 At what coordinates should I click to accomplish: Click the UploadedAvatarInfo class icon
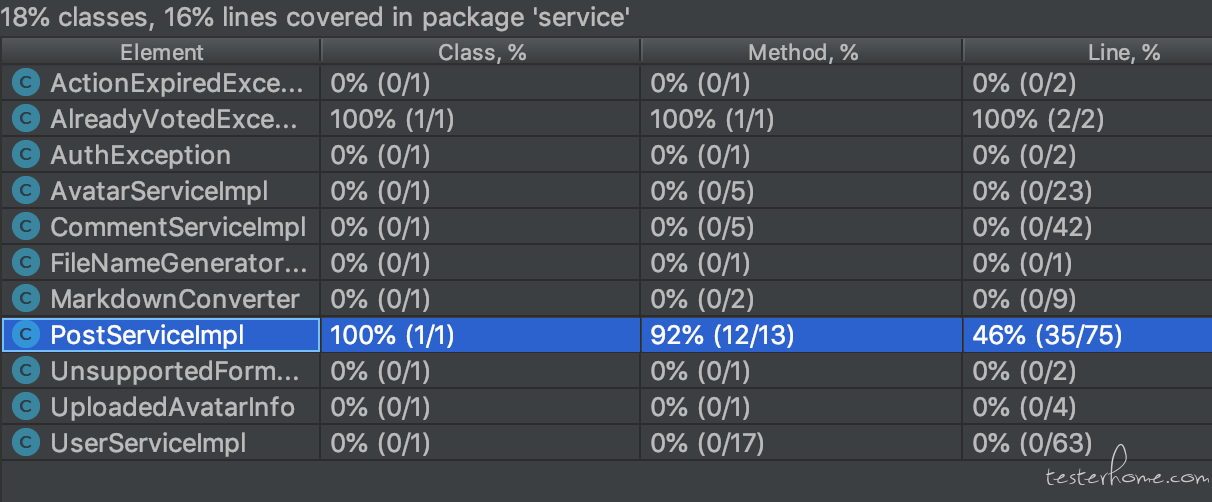(x=26, y=407)
